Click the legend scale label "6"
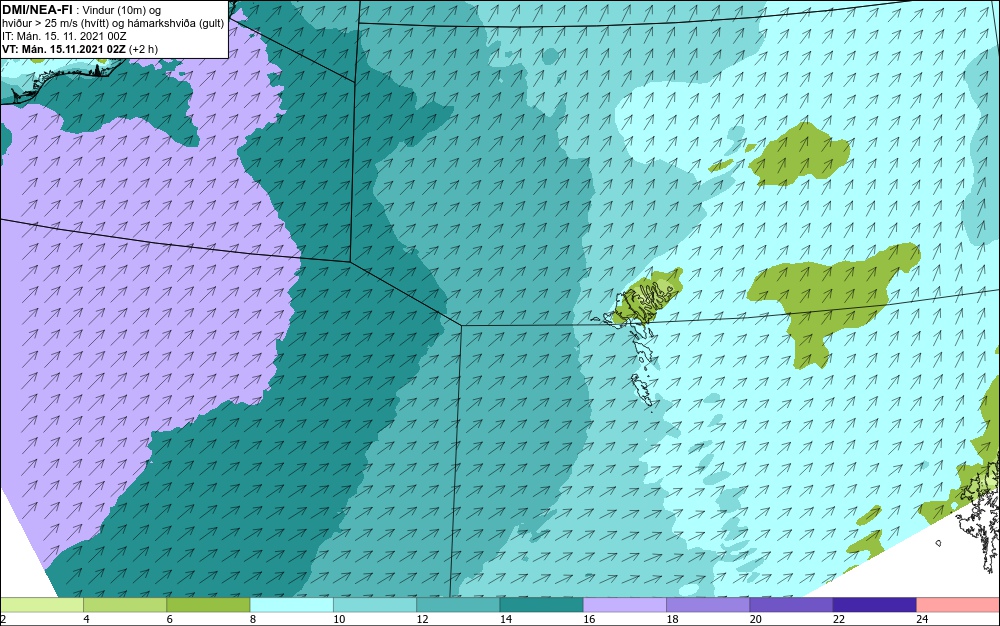Viewport: 1000px width, 626px height. click(x=170, y=619)
